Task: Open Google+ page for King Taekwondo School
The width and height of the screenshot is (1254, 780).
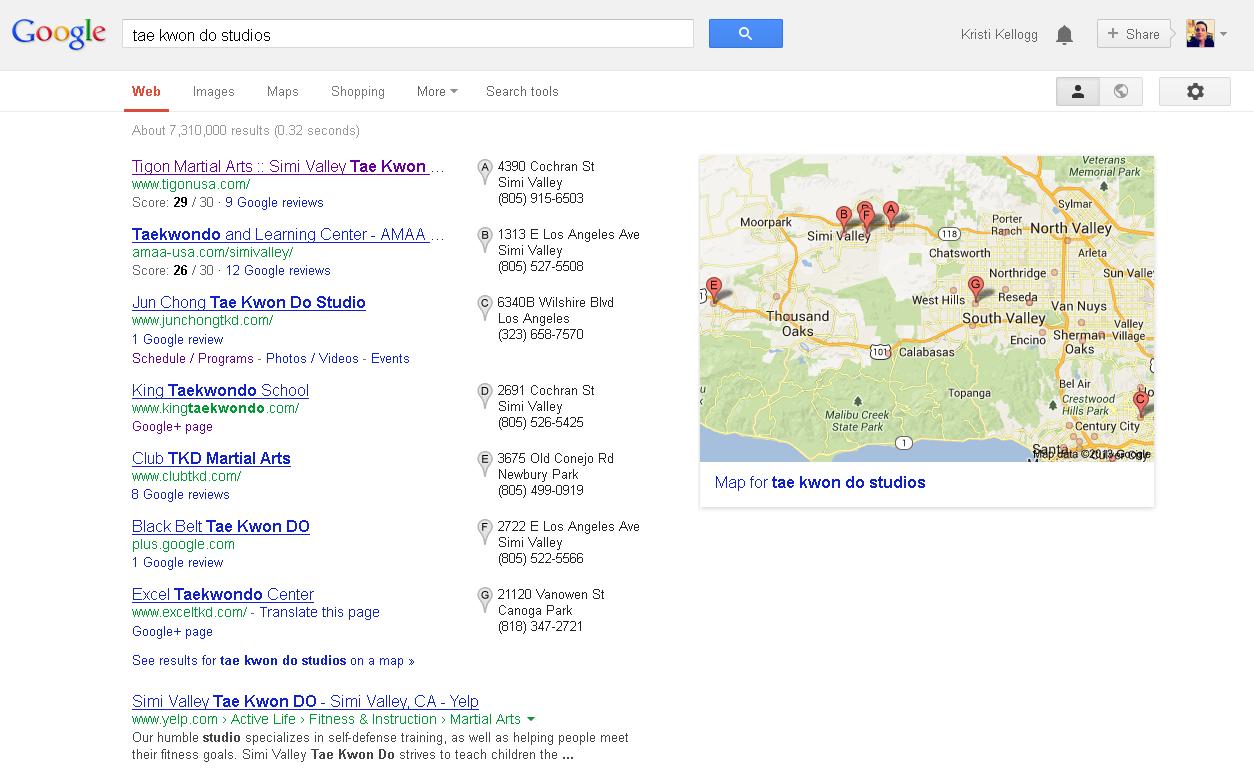Action: pyautogui.click(x=172, y=426)
